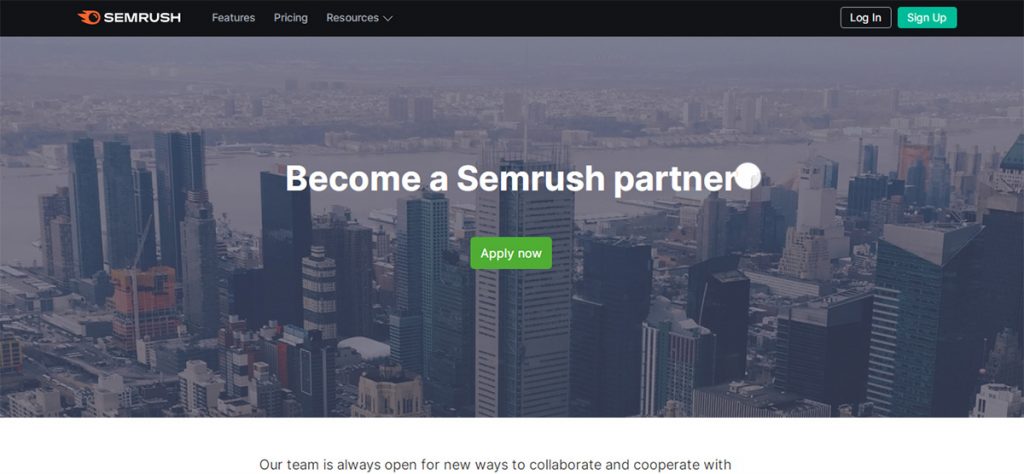Click the Apply now button
Screen dimensions: 1024x474
point(511,253)
